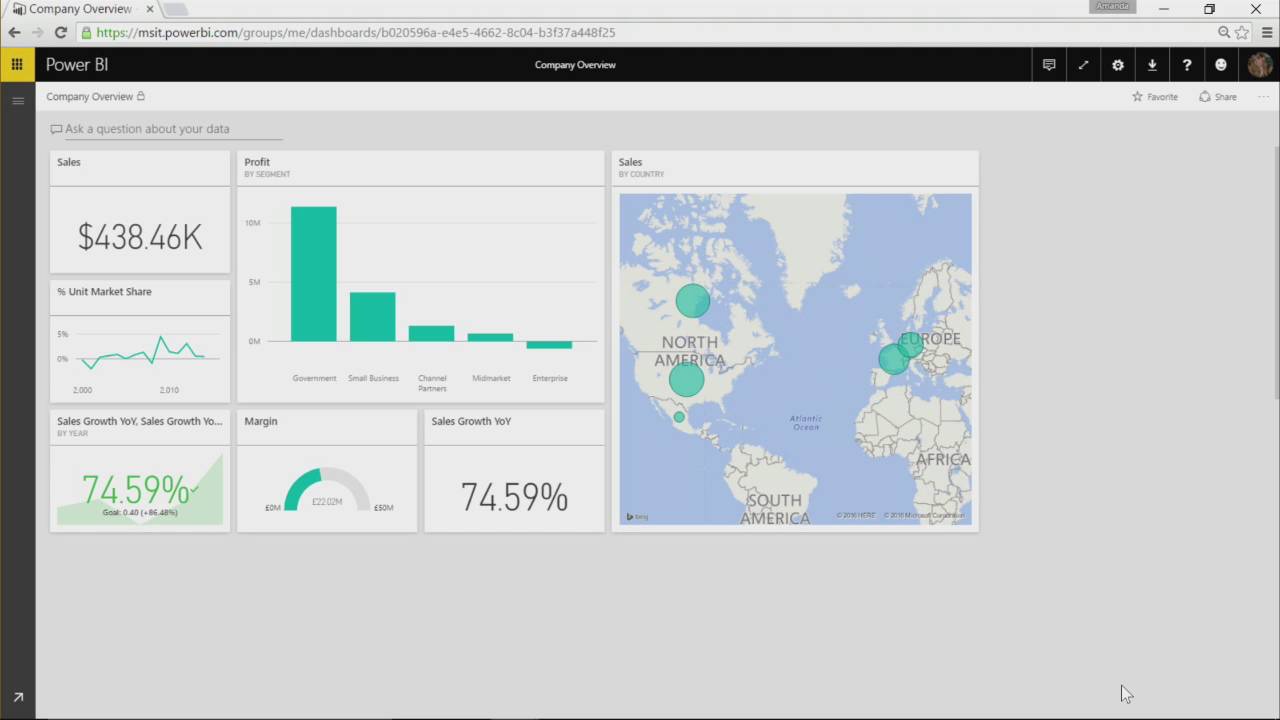Image resolution: width=1280 pixels, height=720 pixels.
Task: Open the Sales Growth YoY 74.59% card
Action: [514, 471]
